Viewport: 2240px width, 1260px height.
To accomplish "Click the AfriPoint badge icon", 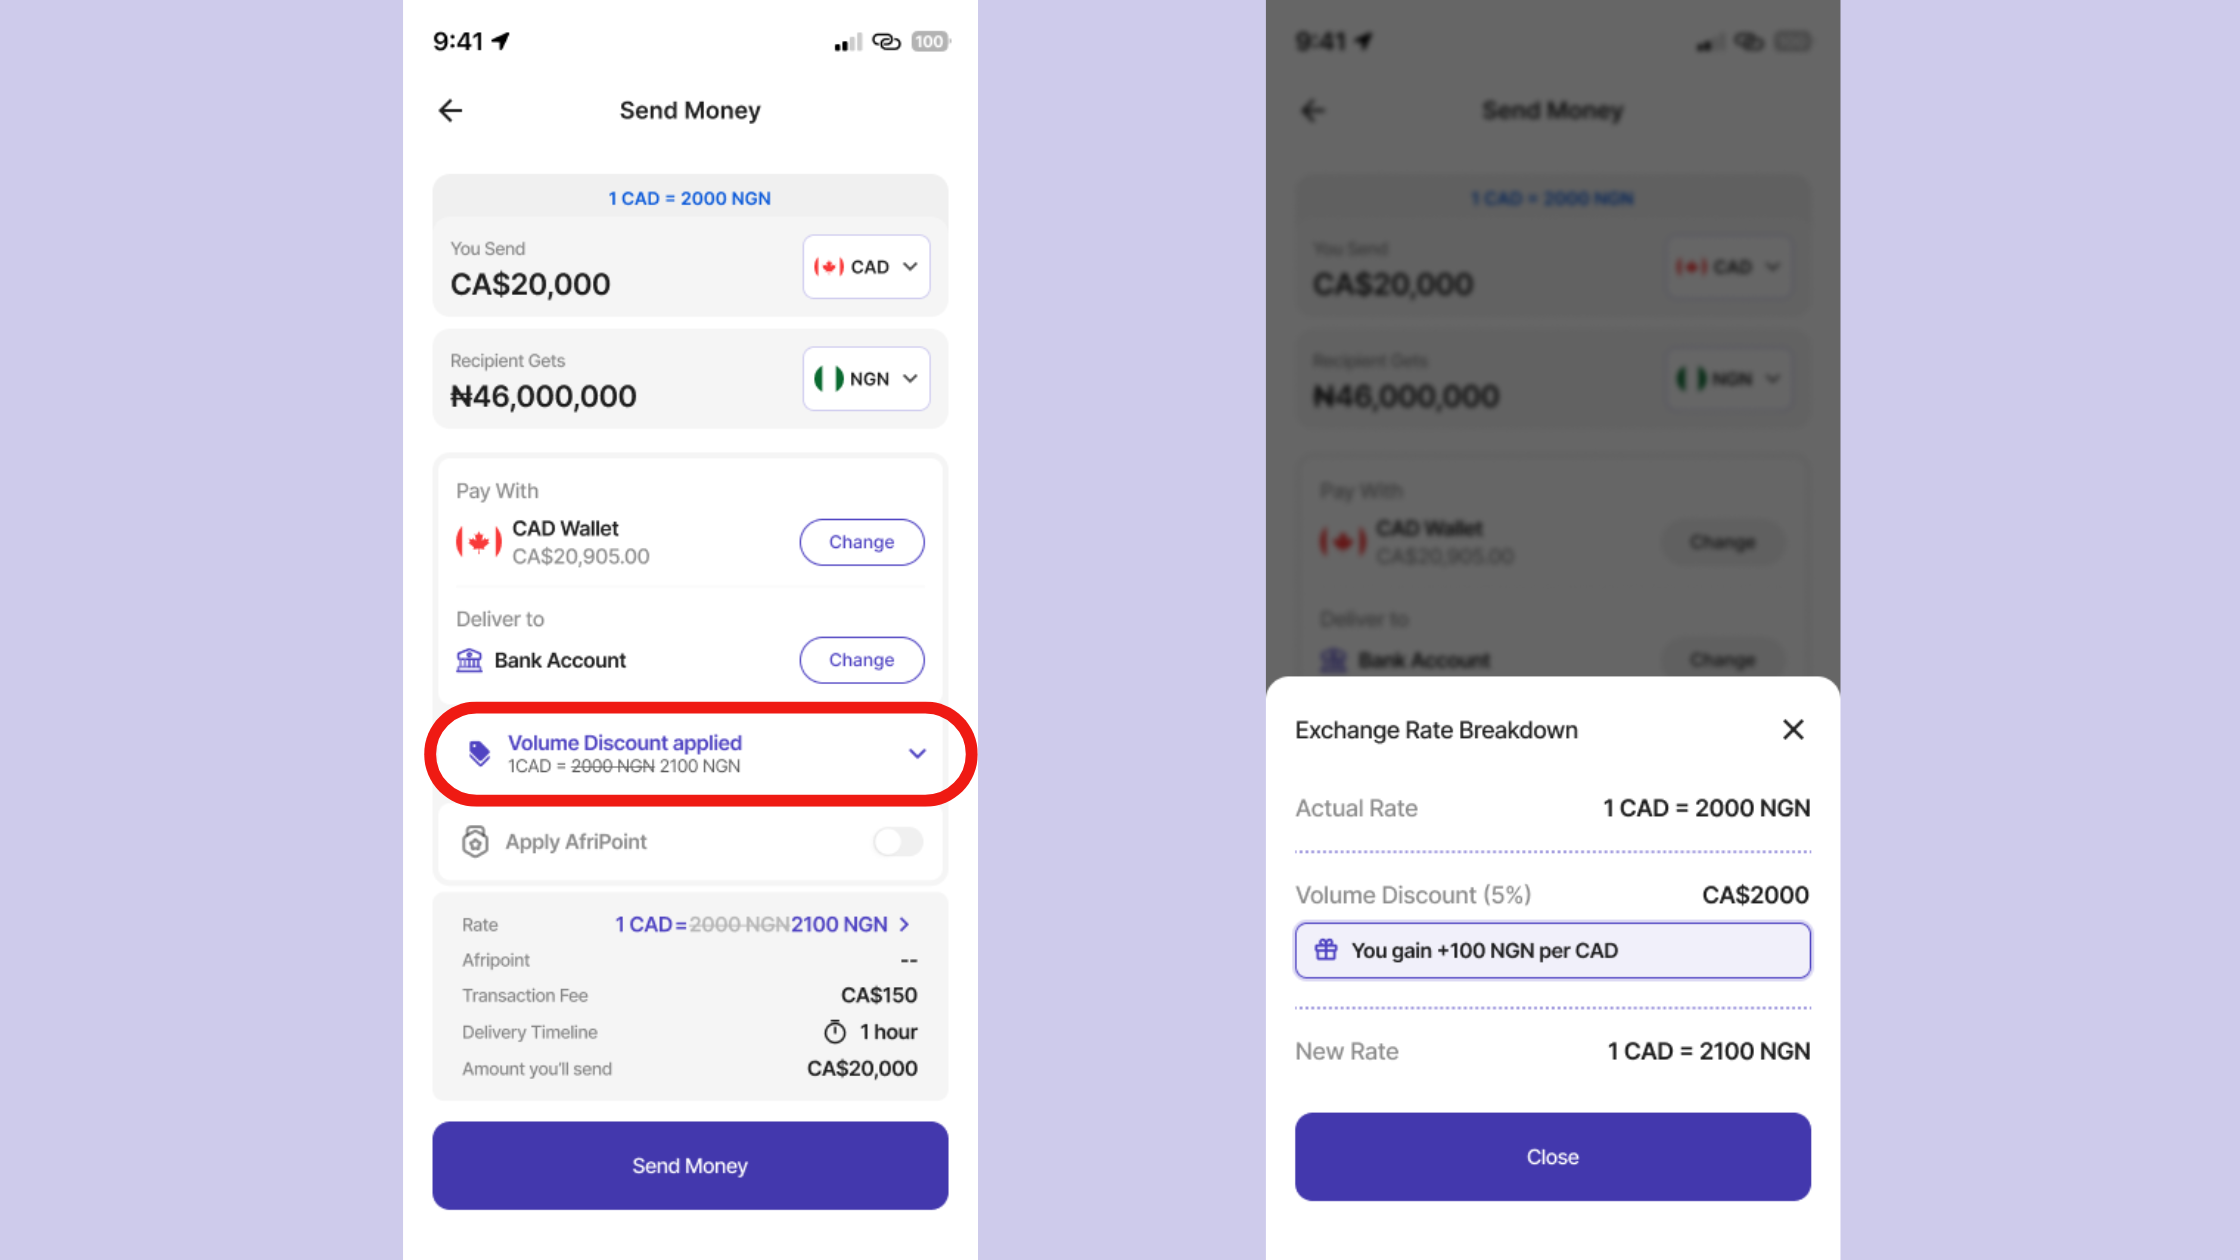I will pyautogui.click(x=475, y=841).
